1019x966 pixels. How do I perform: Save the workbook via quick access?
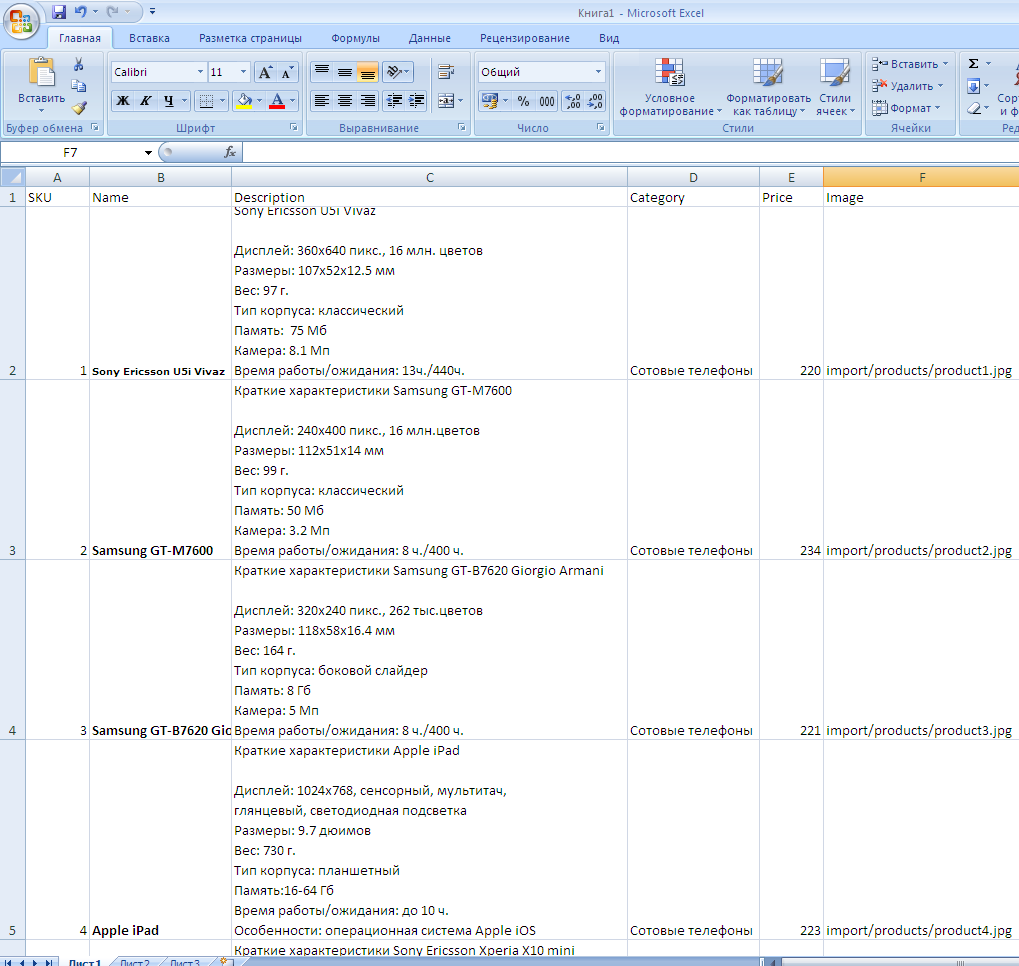tap(59, 12)
